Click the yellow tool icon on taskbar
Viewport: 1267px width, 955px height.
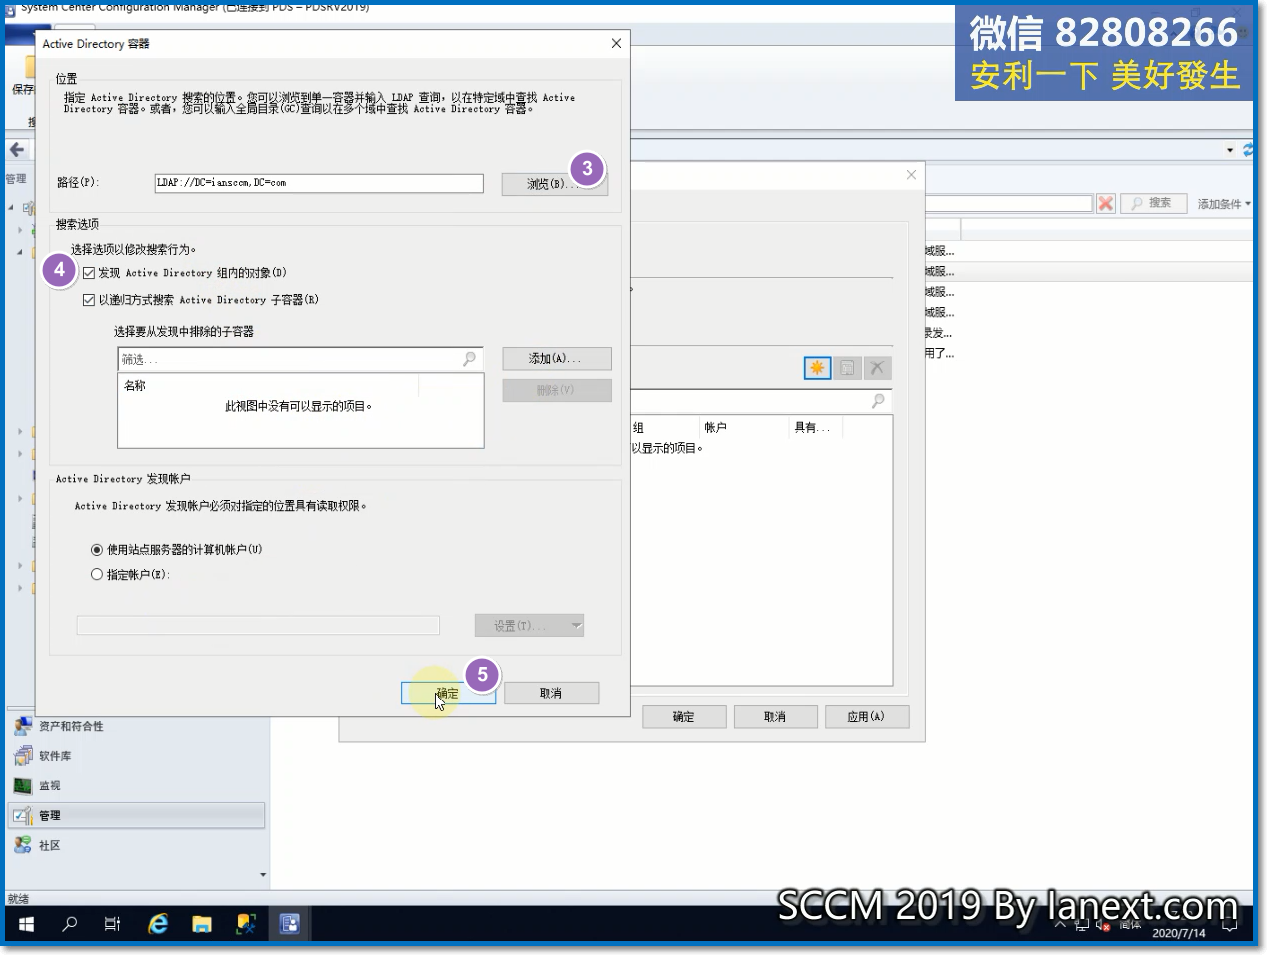click(246, 924)
